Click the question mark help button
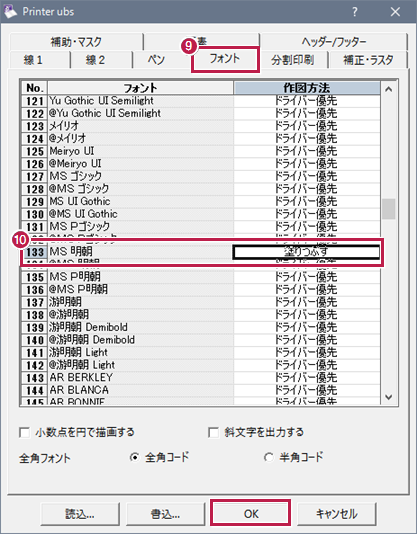 tap(355, 12)
